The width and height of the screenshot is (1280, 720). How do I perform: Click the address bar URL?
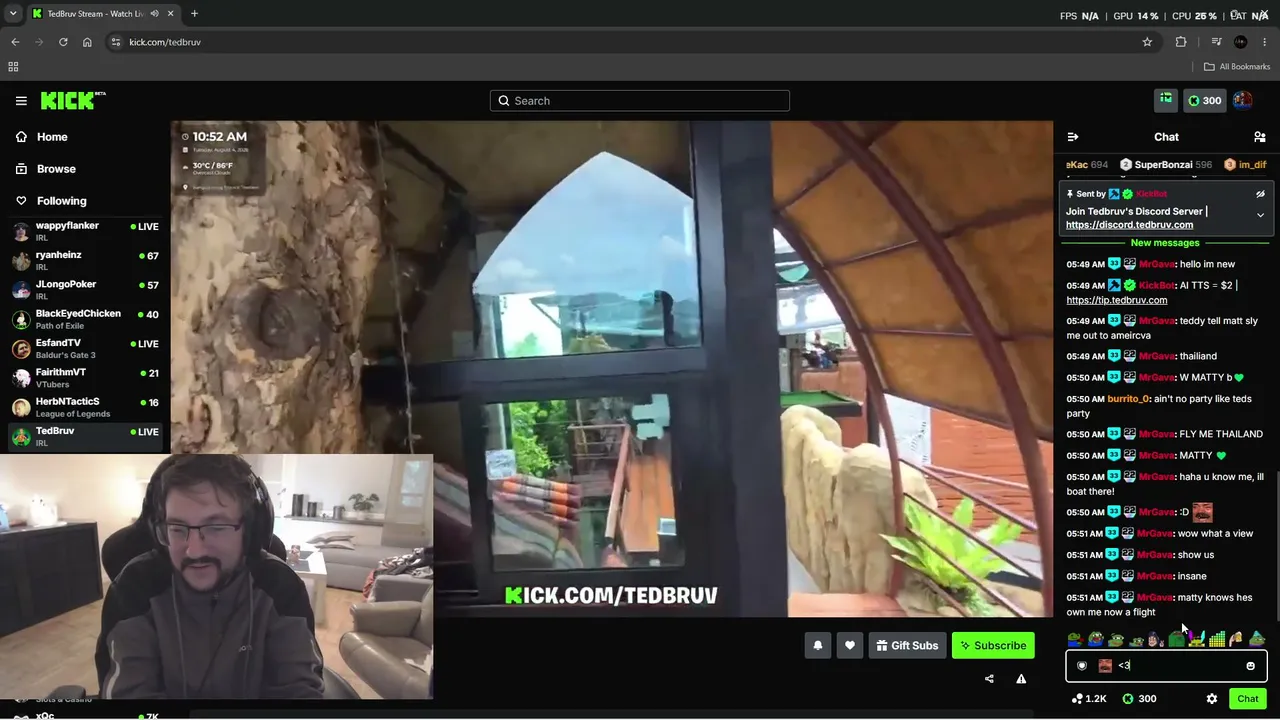(x=165, y=42)
